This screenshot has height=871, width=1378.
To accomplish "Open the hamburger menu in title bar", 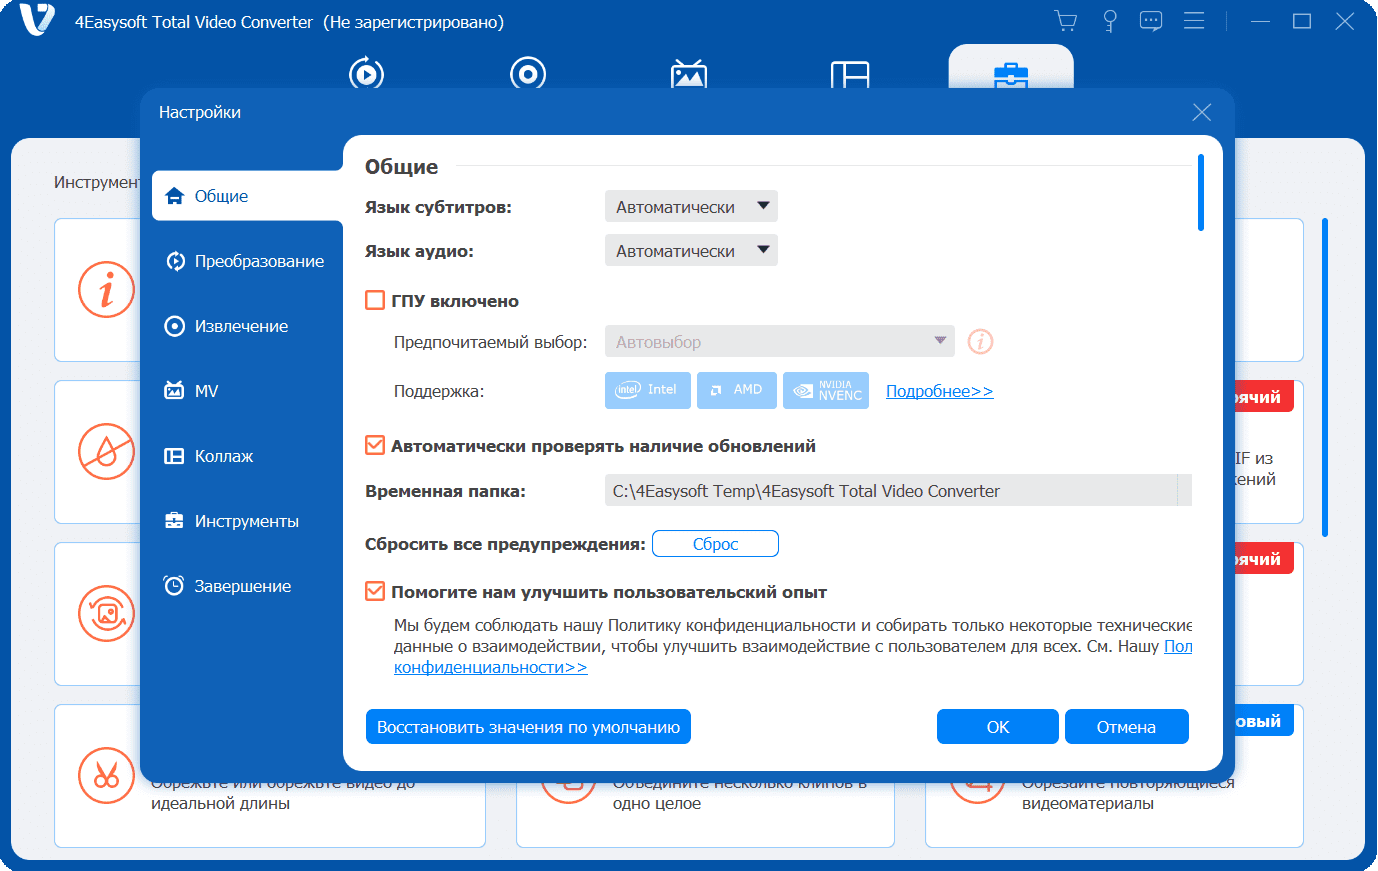I will 1194,21.
